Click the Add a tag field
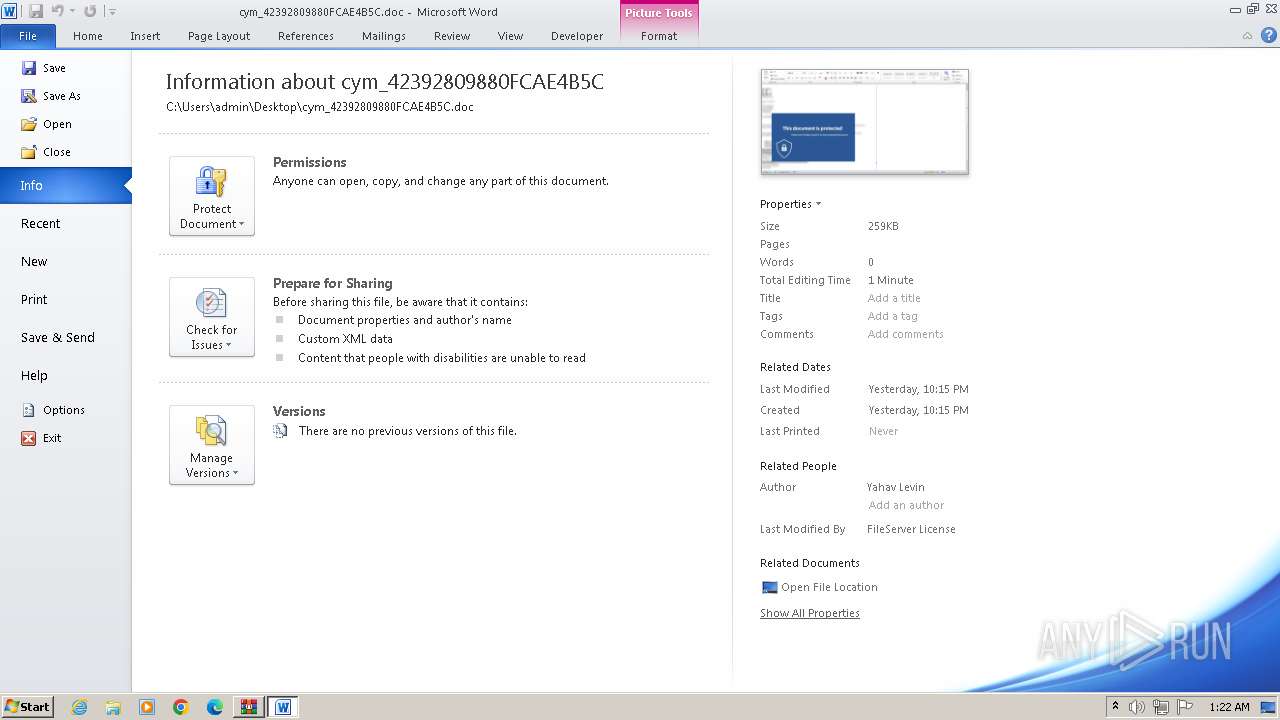1280x720 pixels. [x=892, y=316]
